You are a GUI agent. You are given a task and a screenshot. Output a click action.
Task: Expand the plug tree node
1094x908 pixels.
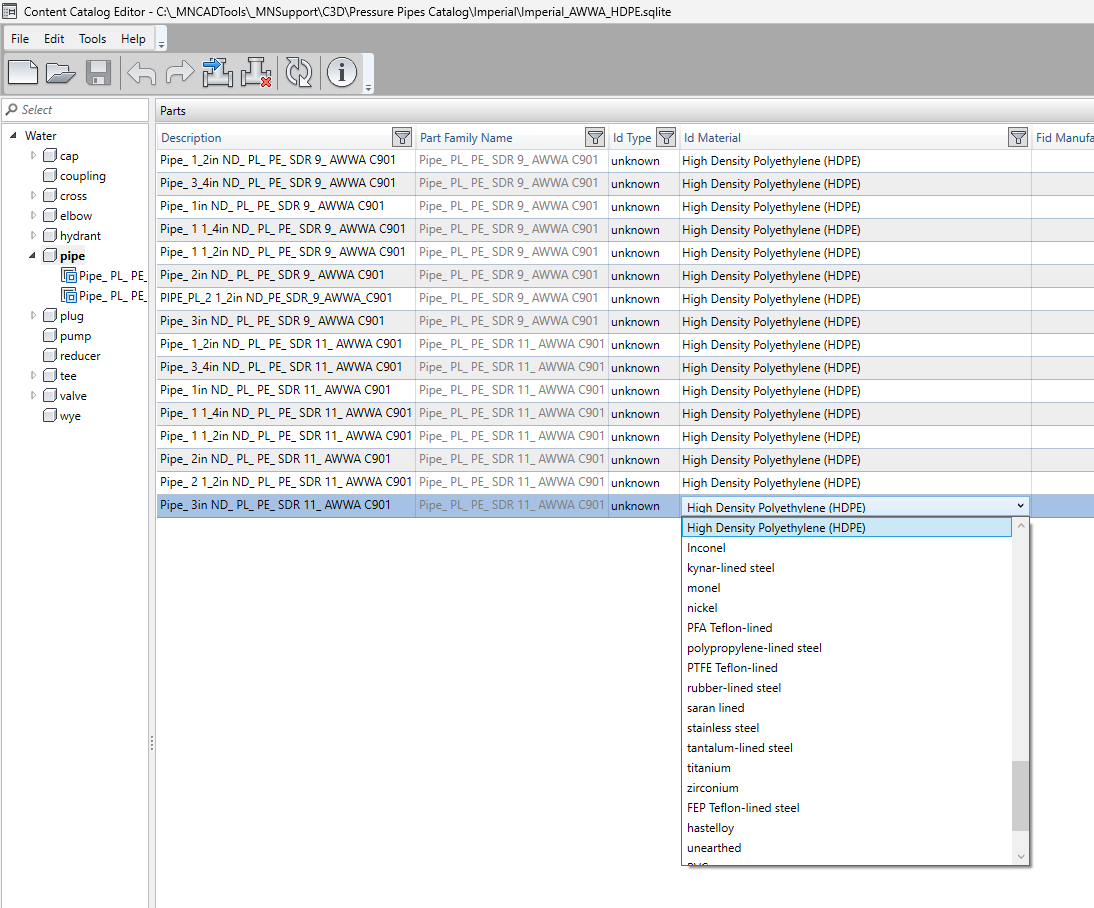(x=33, y=315)
